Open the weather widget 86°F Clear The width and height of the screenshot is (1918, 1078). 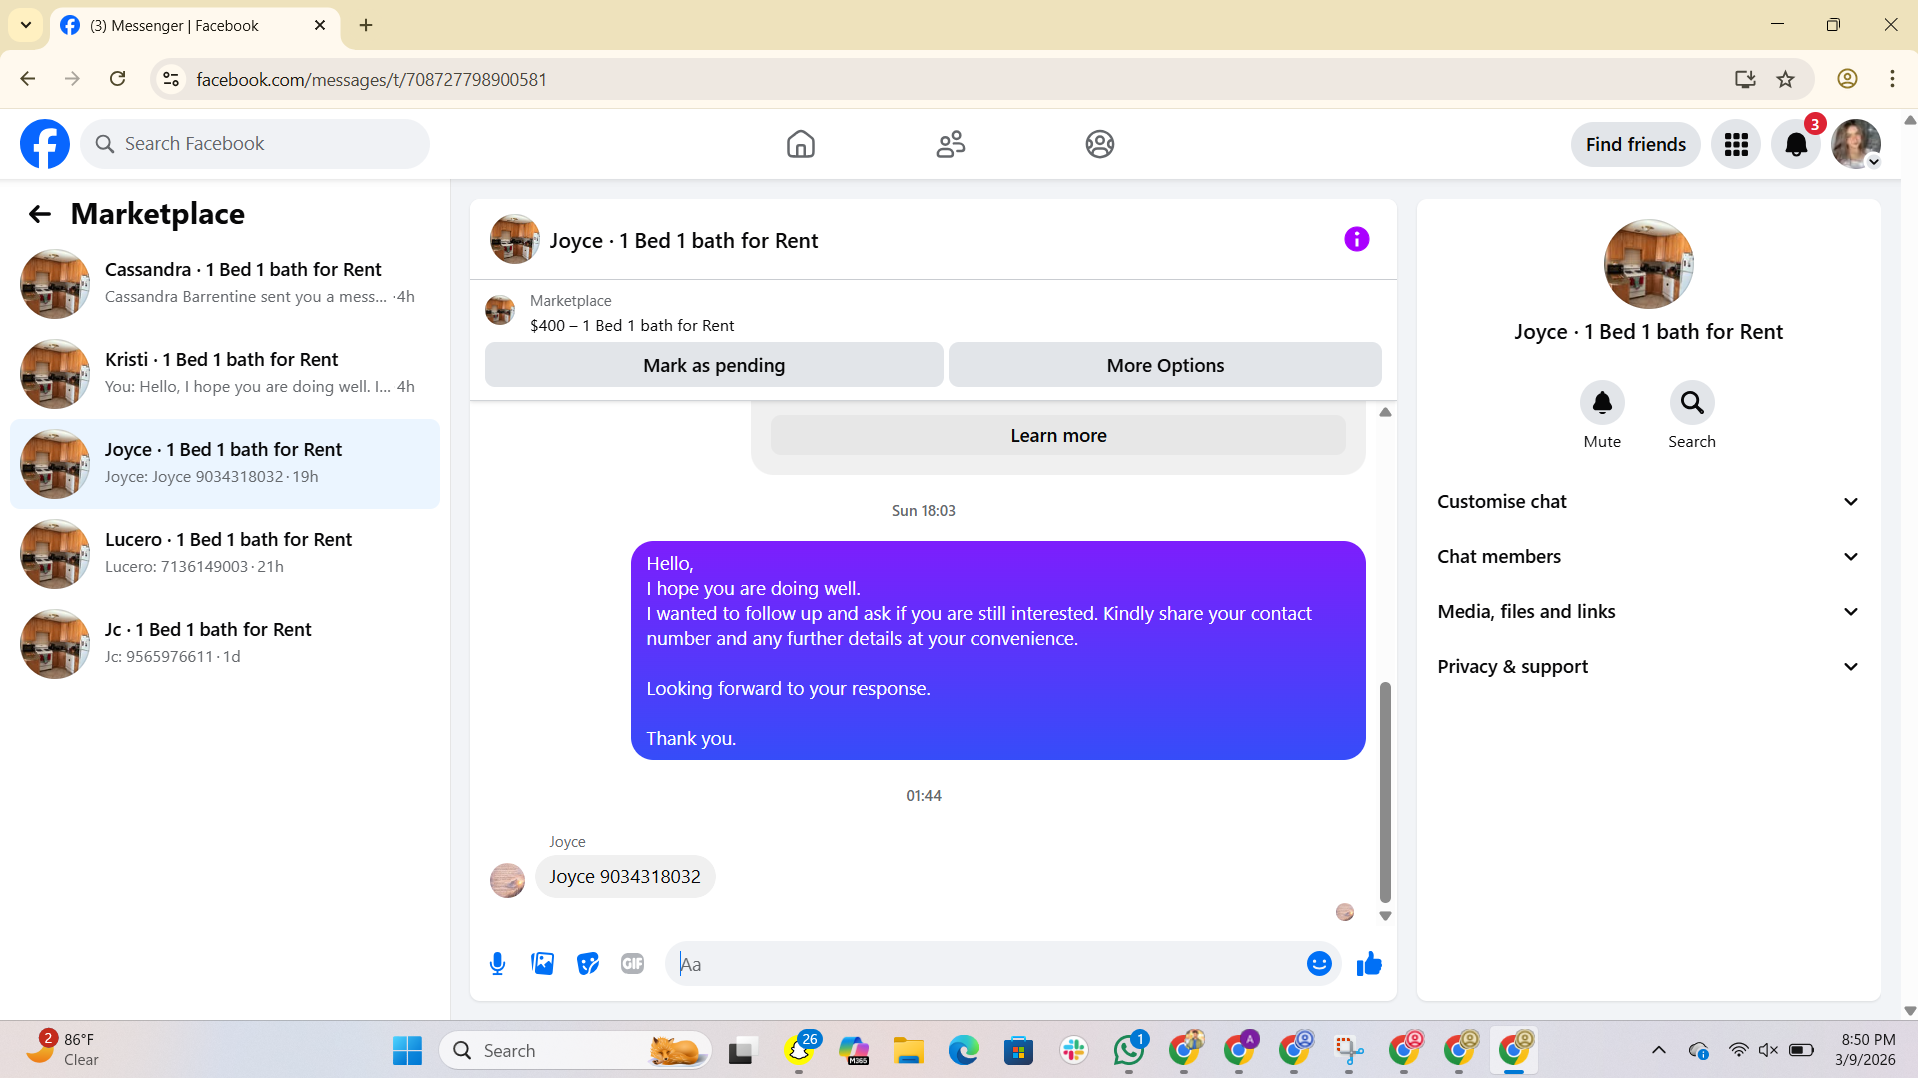pyautogui.click(x=63, y=1050)
